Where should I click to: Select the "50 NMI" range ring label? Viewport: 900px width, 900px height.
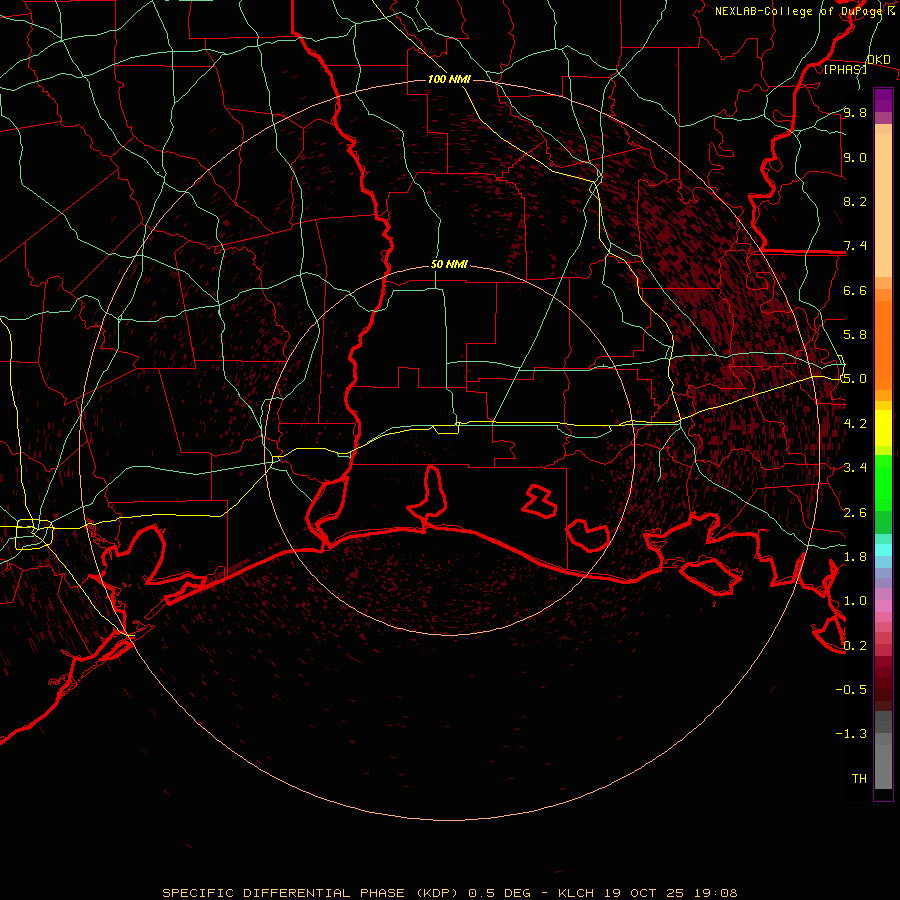point(449,265)
